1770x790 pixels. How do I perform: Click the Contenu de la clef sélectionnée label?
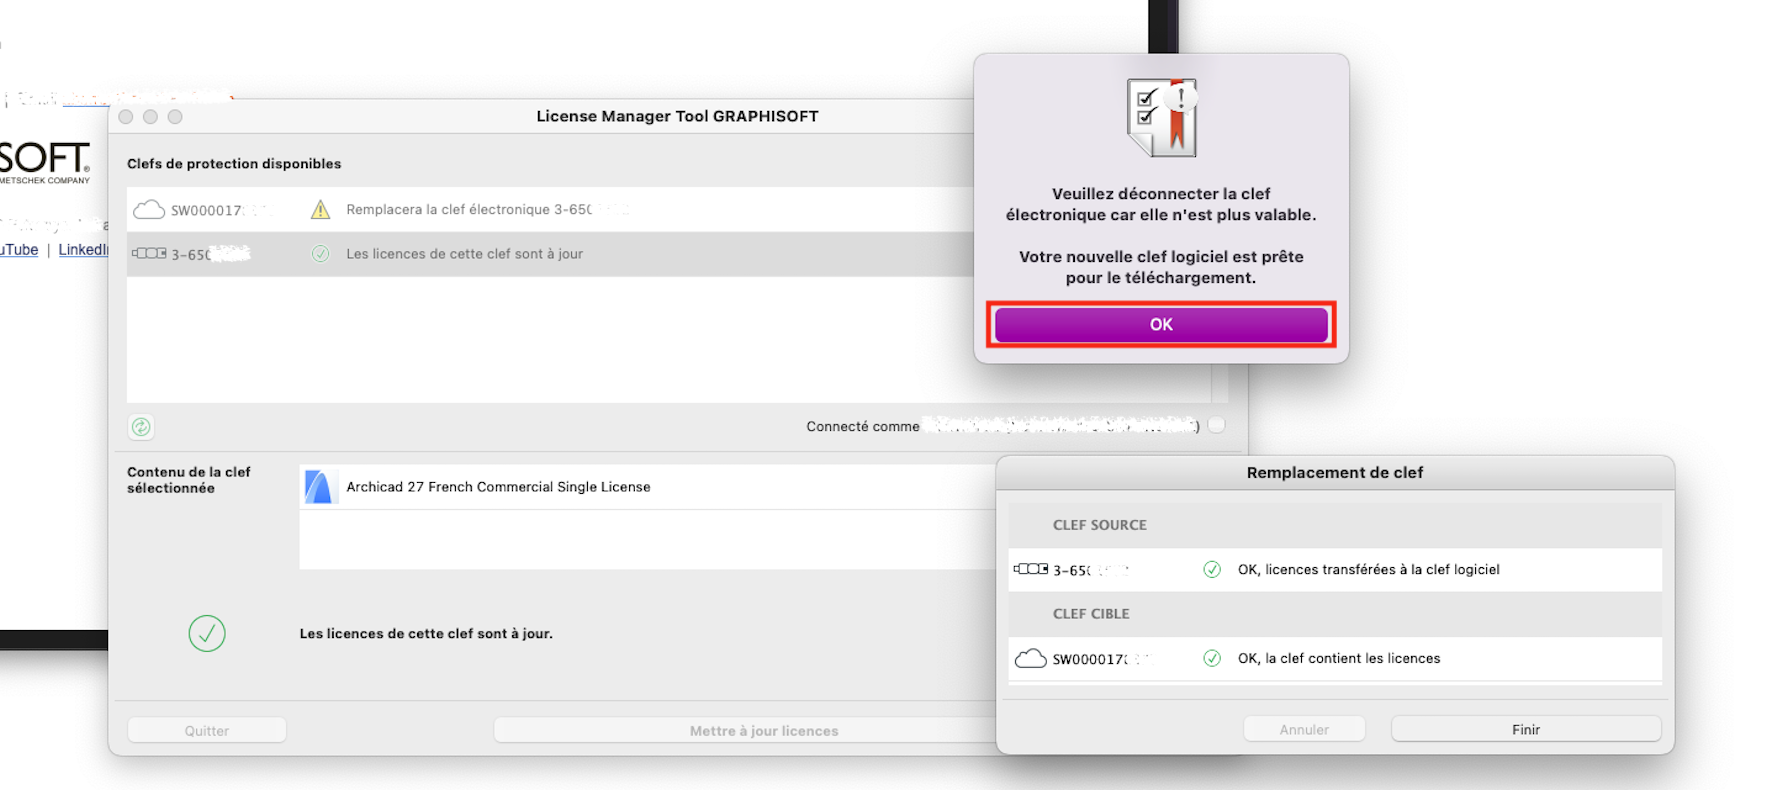189,480
